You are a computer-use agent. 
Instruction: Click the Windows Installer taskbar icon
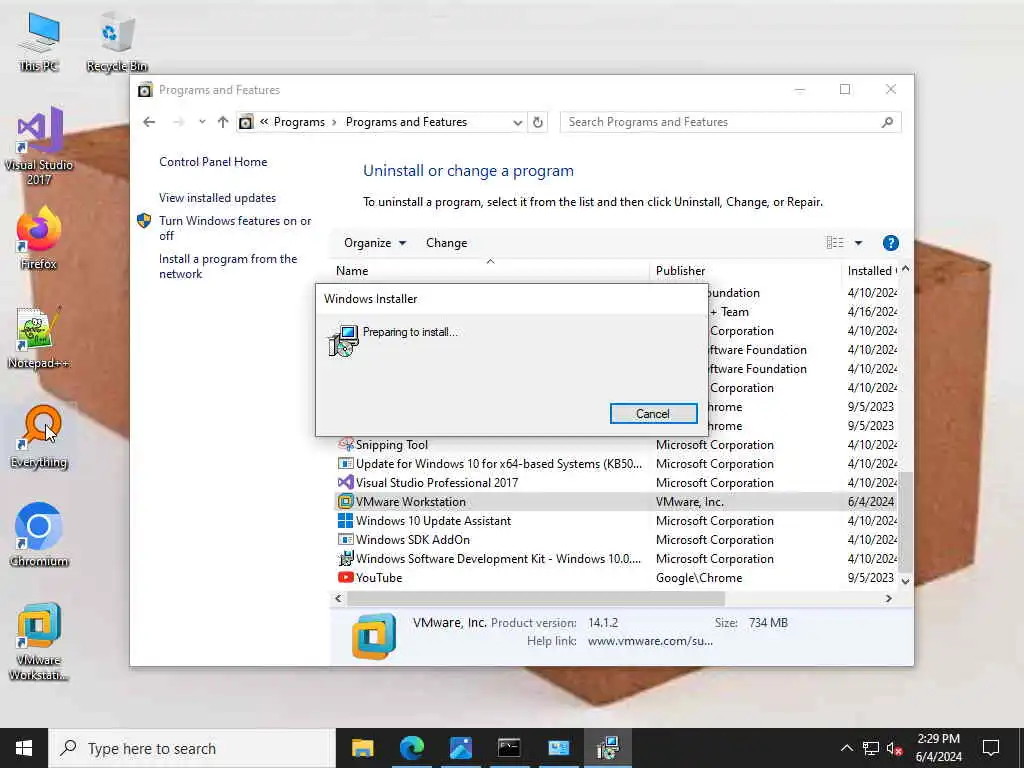[607, 748]
